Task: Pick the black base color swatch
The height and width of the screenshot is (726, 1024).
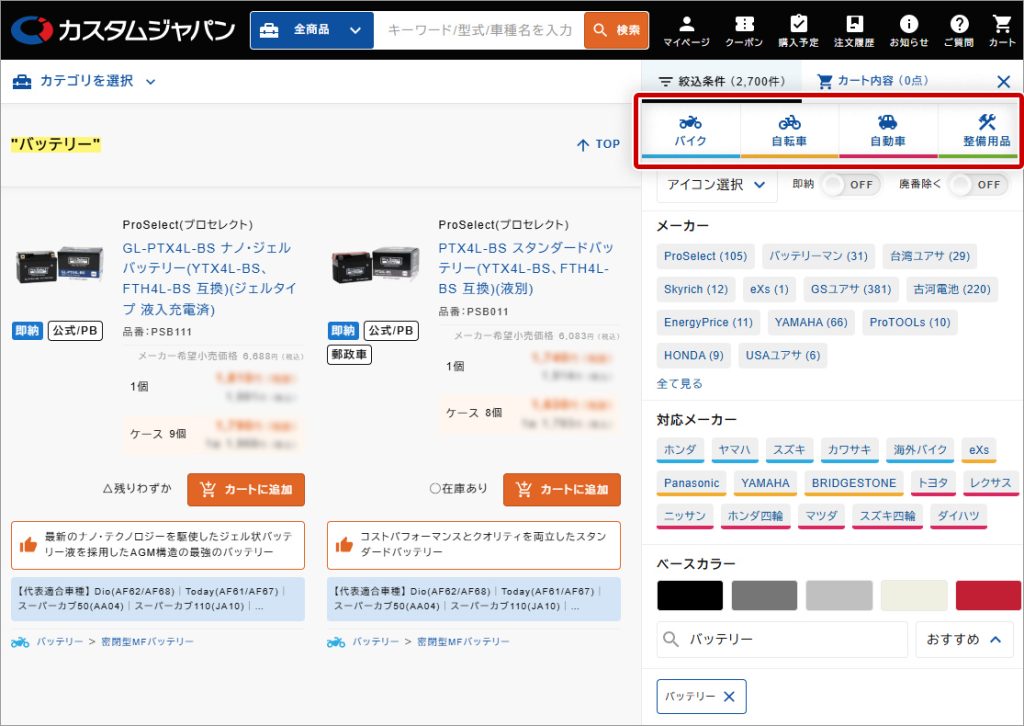Action: [x=690, y=595]
